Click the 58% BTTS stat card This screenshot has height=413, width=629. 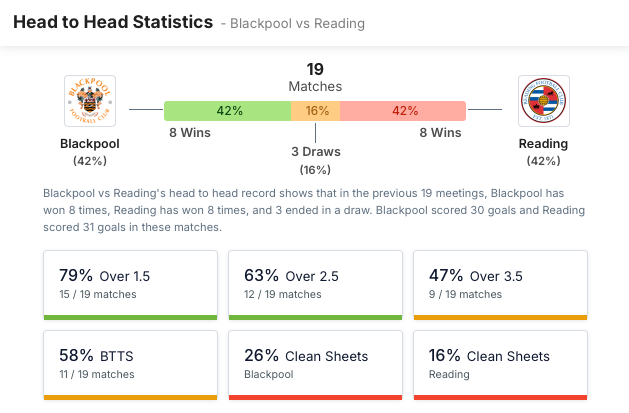point(130,364)
